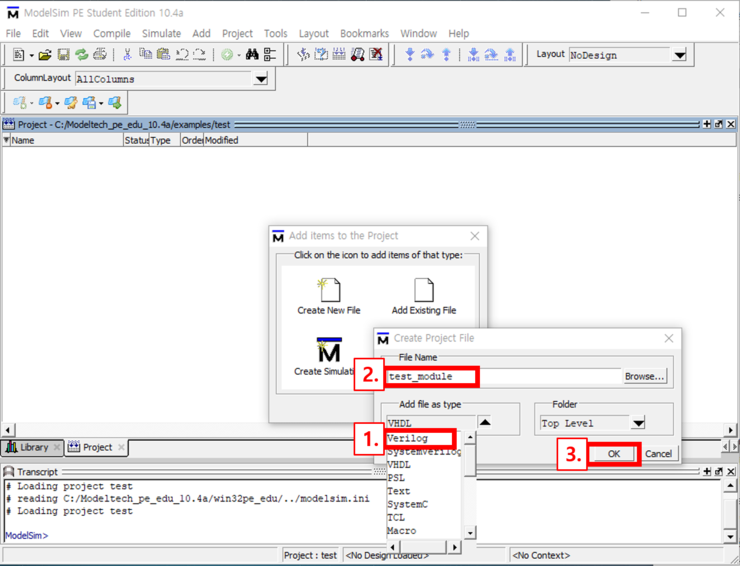Open the Bookmarks menu

point(364,34)
